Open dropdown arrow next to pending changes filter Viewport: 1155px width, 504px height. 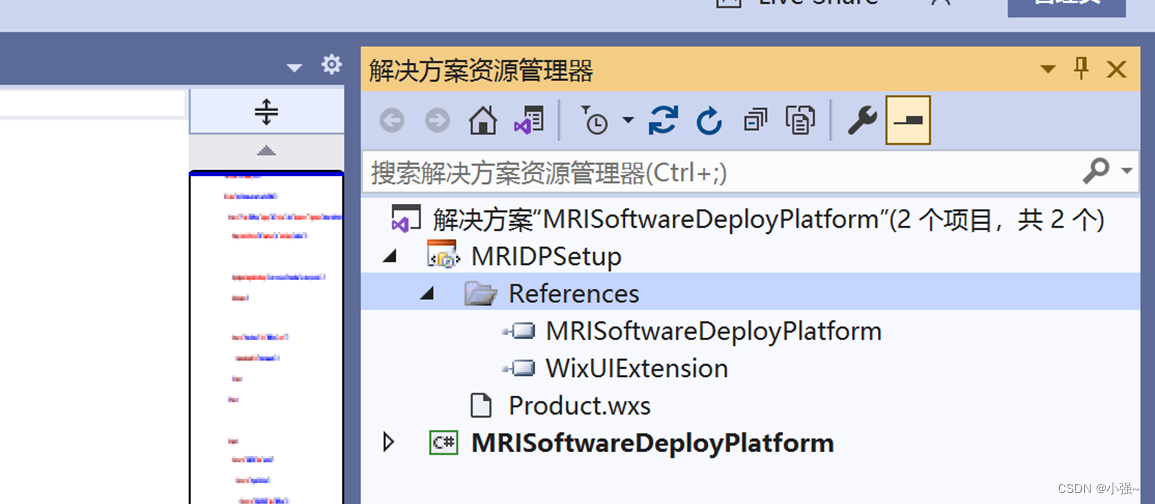click(628, 120)
